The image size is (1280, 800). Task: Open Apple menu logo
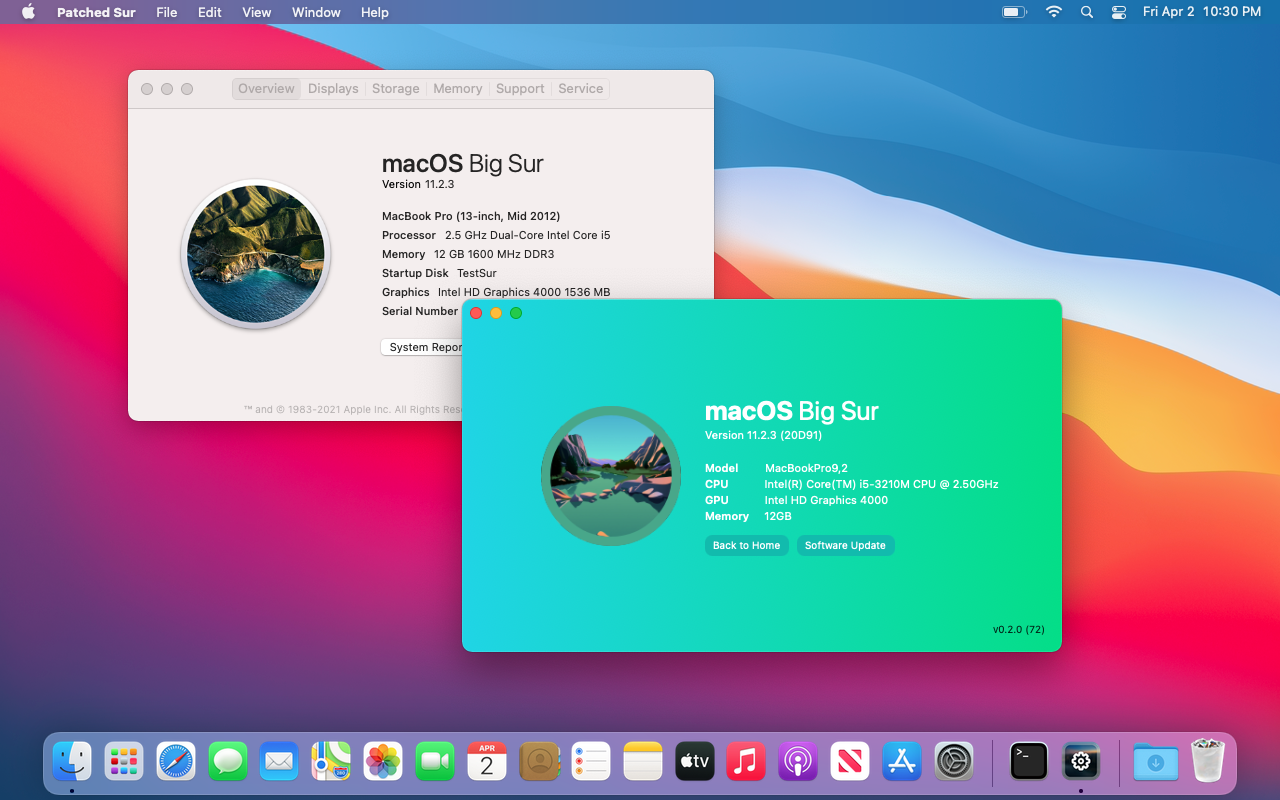pyautogui.click(x=28, y=12)
